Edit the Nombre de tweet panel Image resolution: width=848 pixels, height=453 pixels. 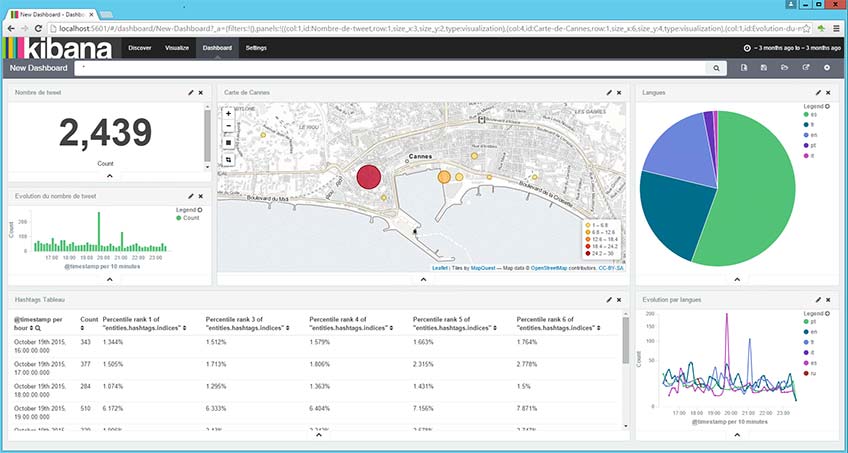[x=190, y=93]
